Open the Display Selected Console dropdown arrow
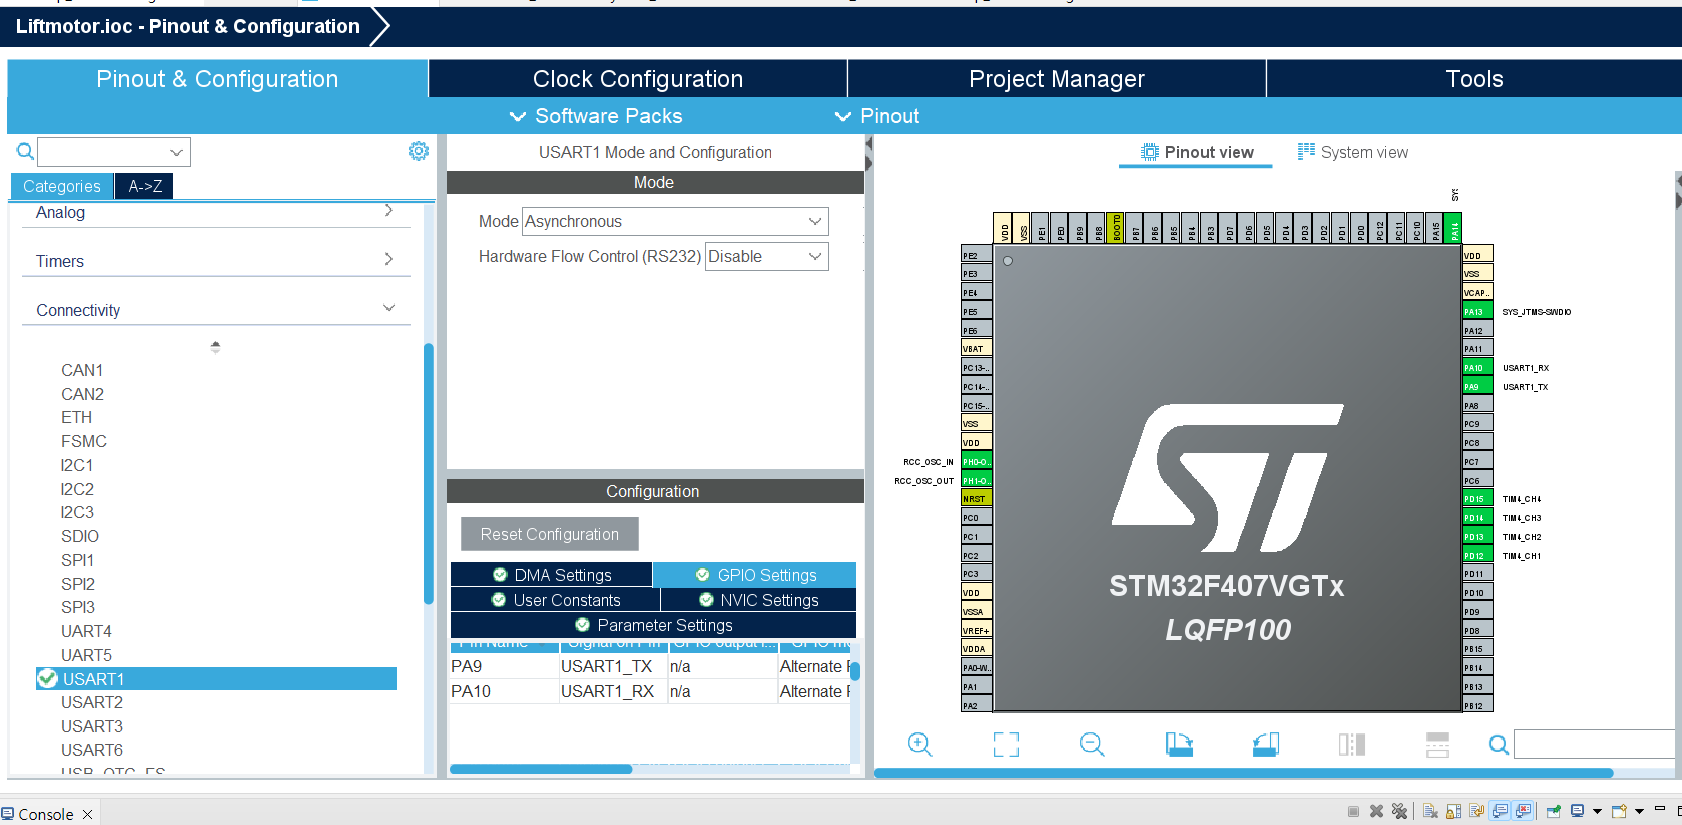The width and height of the screenshot is (1682, 825). coord(1597,811)
